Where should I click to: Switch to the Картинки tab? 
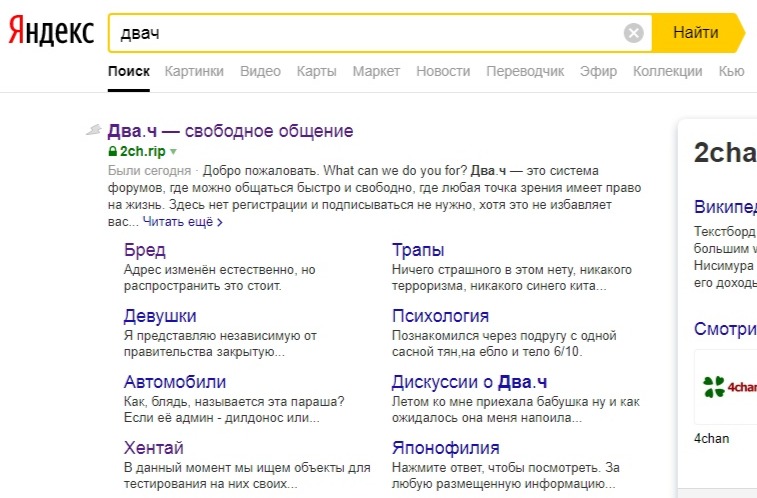coord(194,71)
